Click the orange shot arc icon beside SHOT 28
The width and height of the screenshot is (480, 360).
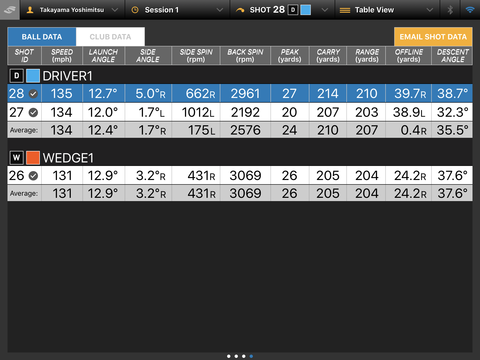click(240, 10)
